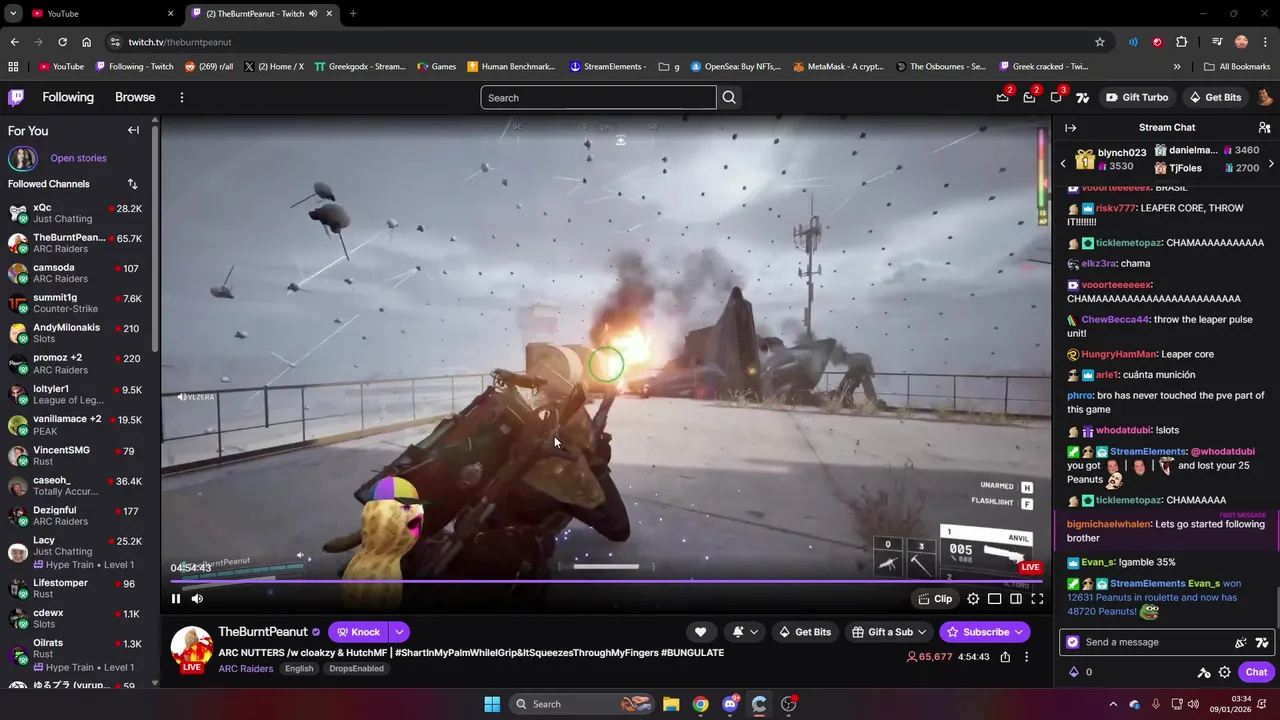Enter fullscreen on the player
The width and height of the screenshot is (1280, 720).
point(1037,599)
